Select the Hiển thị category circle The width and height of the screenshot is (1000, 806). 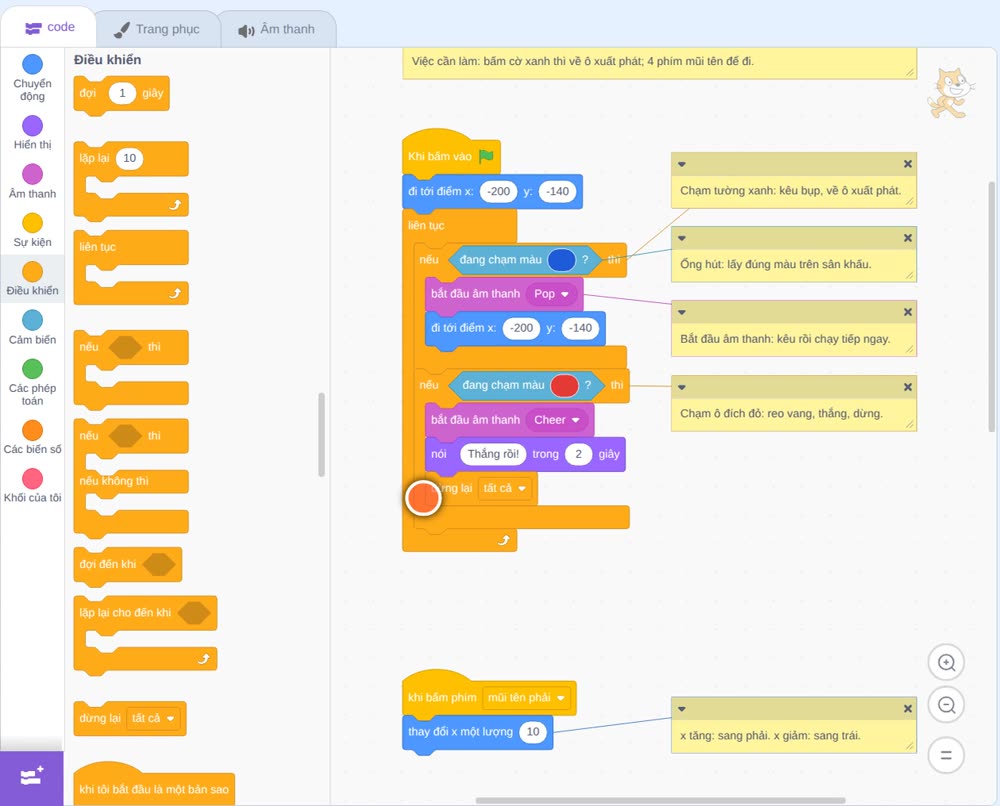(33, 126)
